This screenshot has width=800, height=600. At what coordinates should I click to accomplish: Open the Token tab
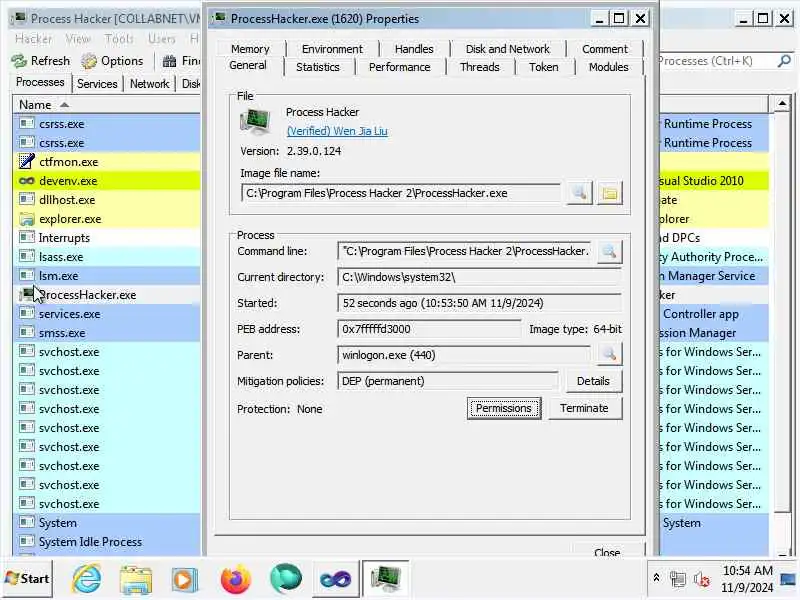543,67
